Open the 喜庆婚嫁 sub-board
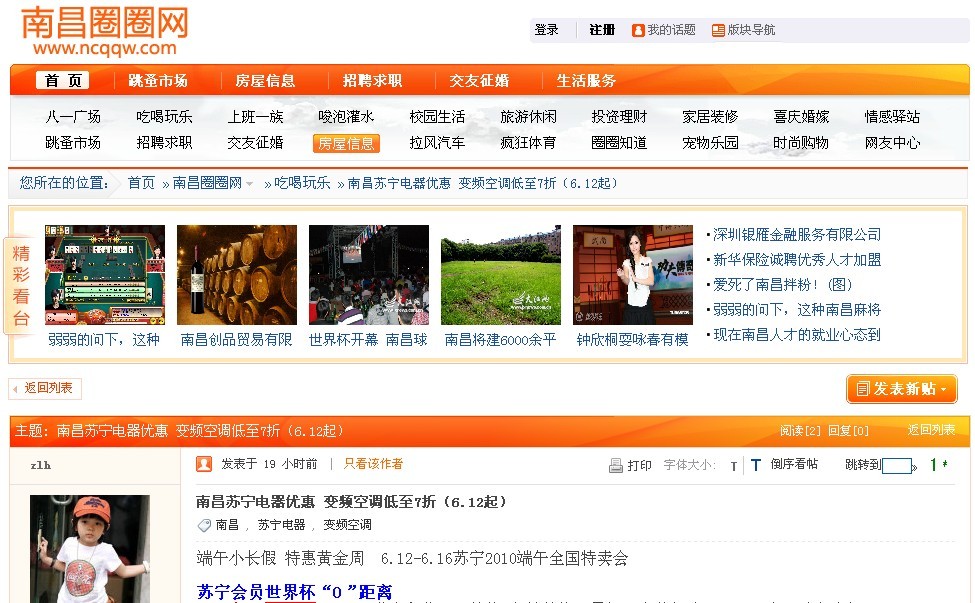 (801, 117)
